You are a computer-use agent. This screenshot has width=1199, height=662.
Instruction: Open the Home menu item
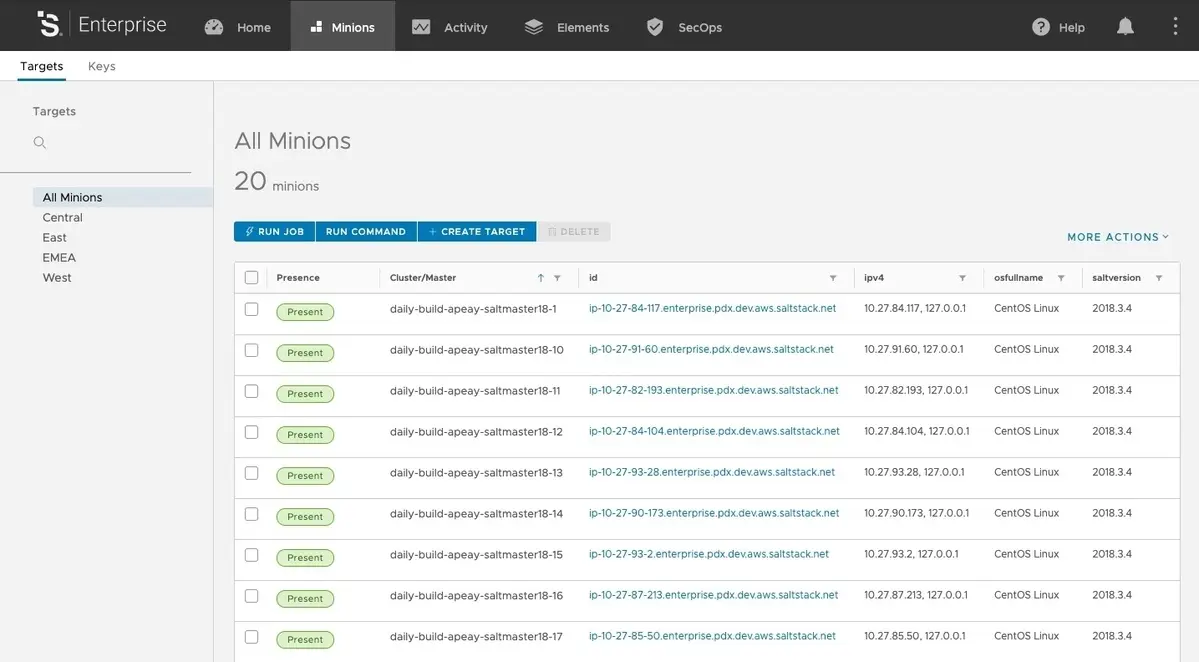254,28
